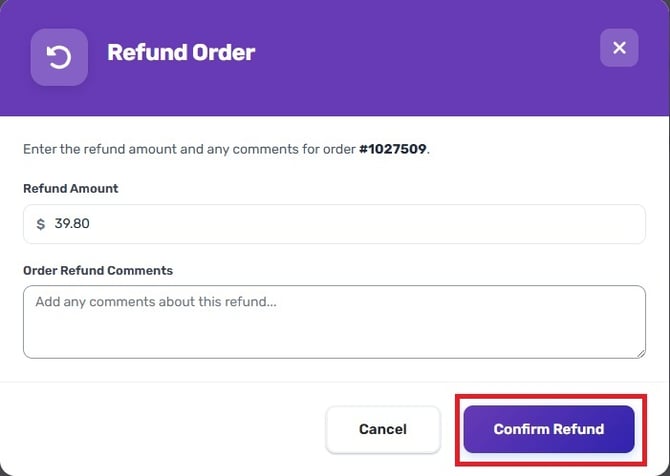The image size is (670, 476).
Task: Click the Order Refund Comments label
Action: coord(98,270)
